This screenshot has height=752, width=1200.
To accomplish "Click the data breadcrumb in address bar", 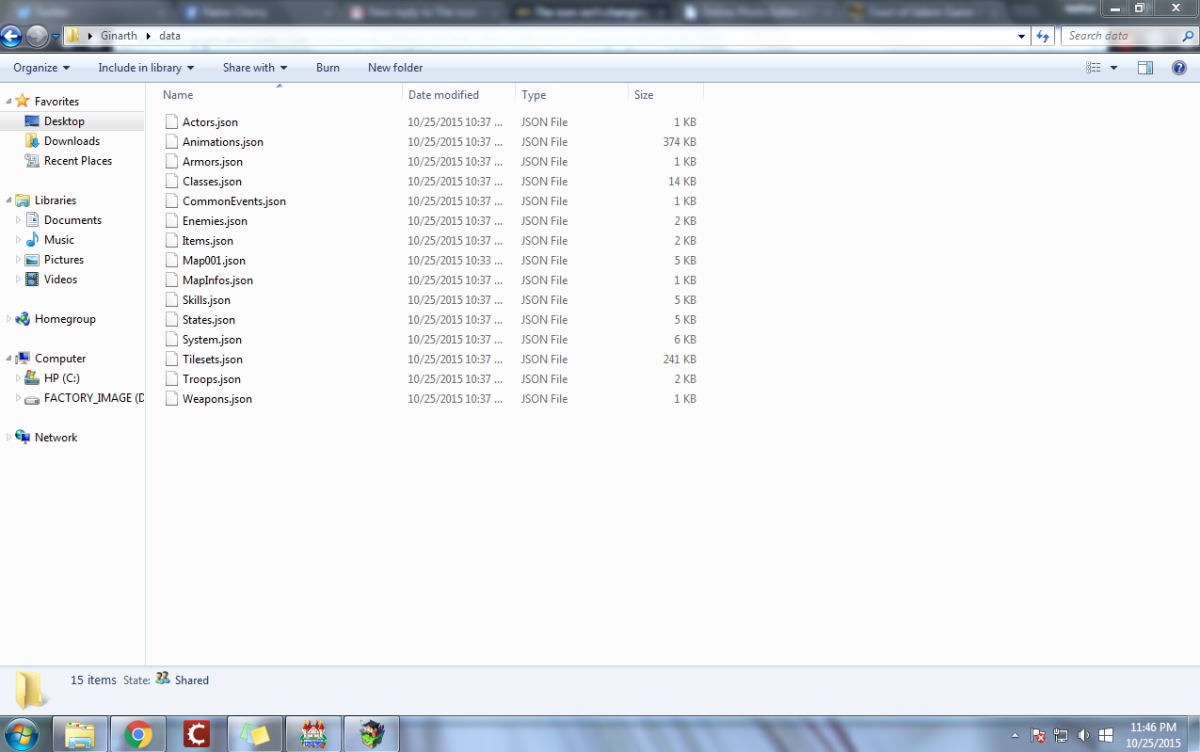I will [170, 36].
